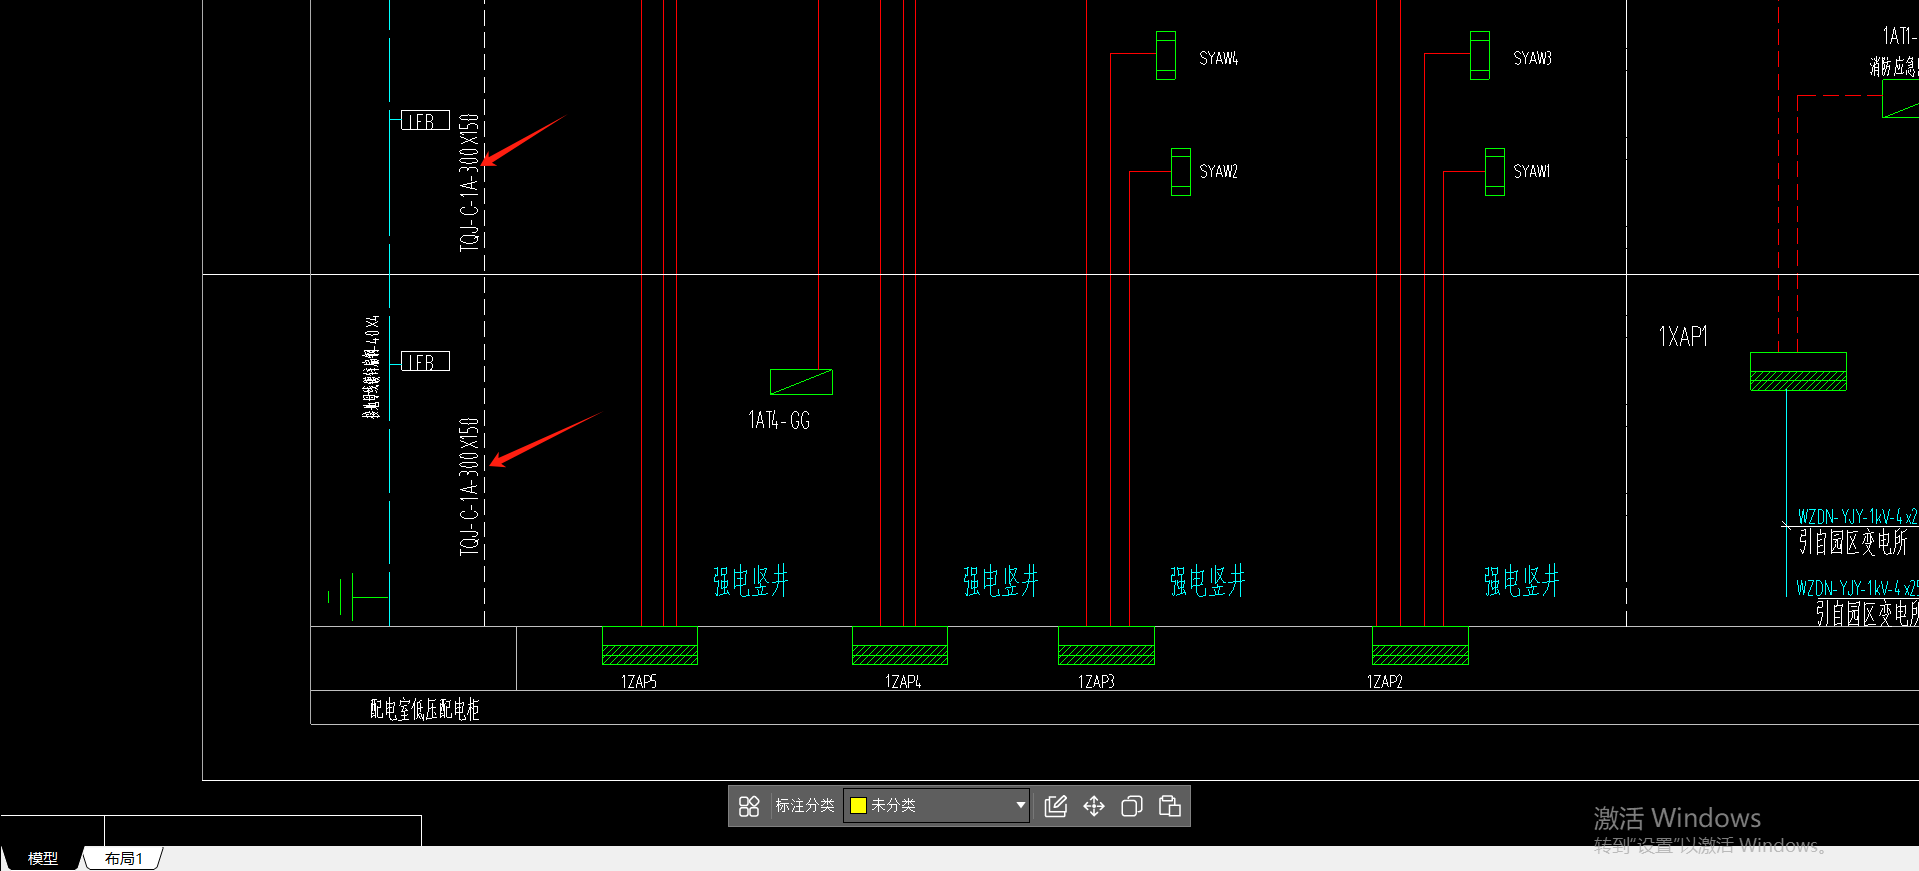The height and width of the screenshot is (871, 1919).
Task: Select the hatched cabinet symbol above 1ZAP4
Action: pyautogui.click(x=900, y=646)
